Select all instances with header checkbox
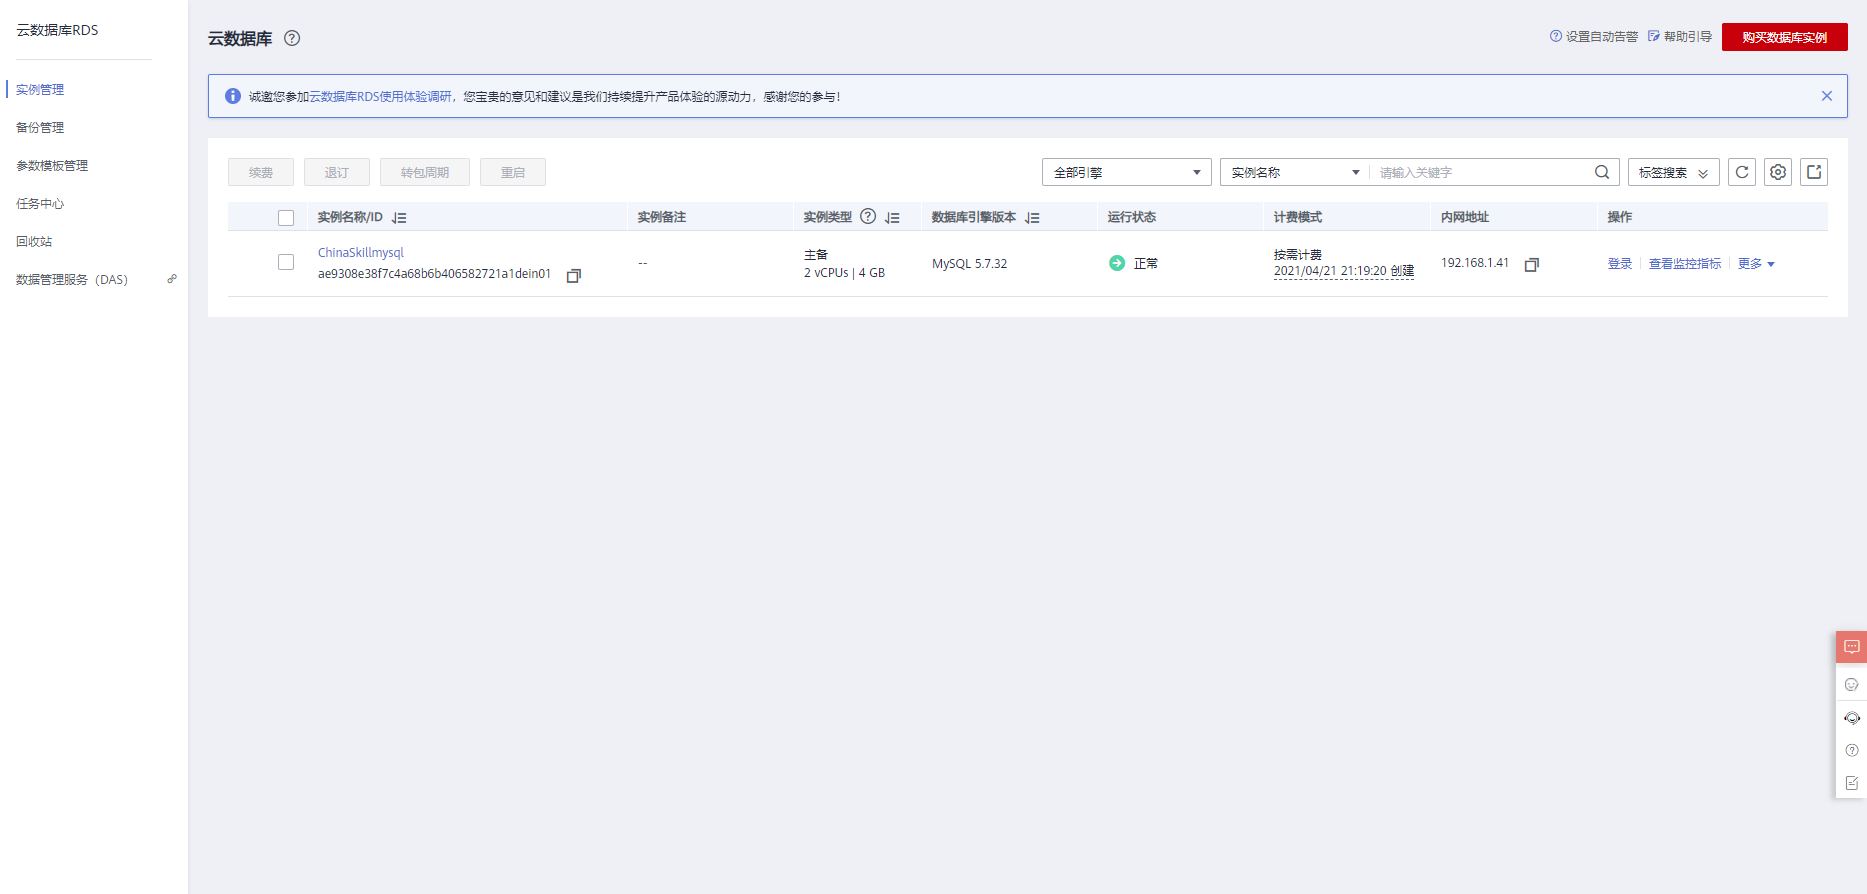The image size is (1867, 894). pos(286,218)
